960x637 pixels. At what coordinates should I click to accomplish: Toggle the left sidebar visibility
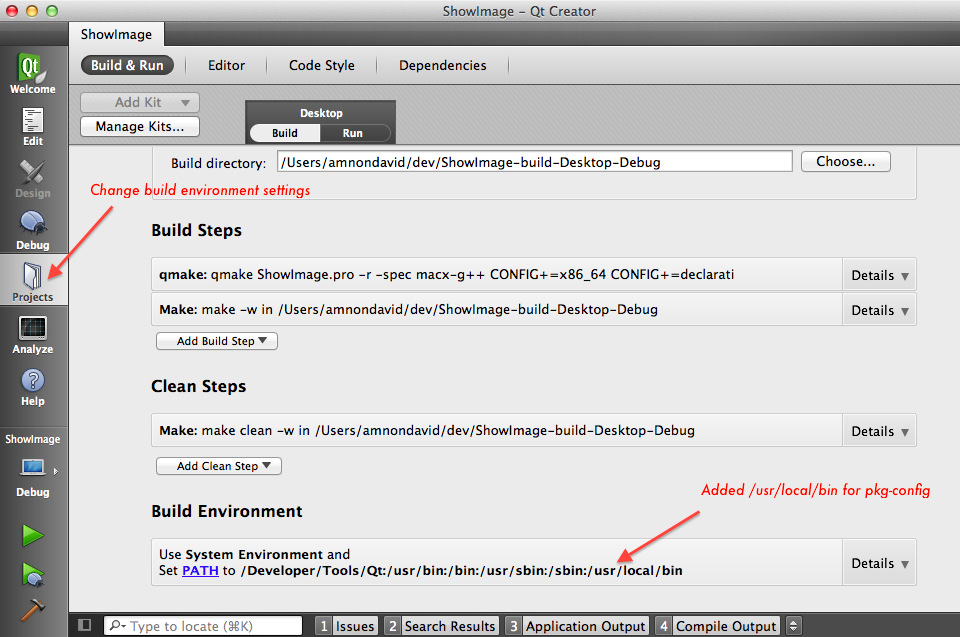coord(84,625)
